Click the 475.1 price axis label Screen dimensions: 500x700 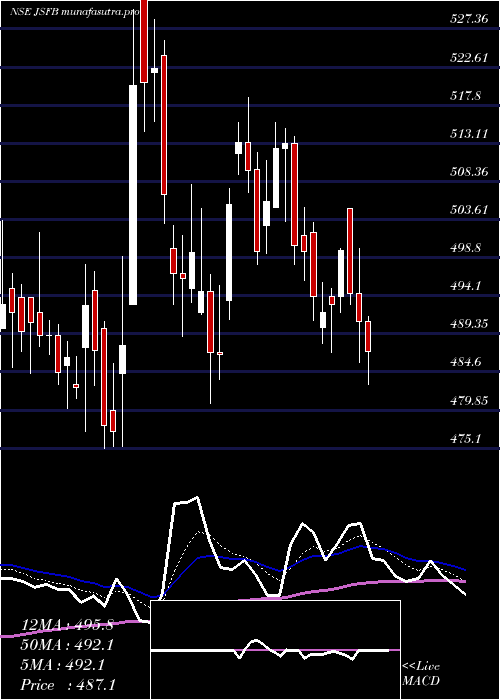coord(466,438)
